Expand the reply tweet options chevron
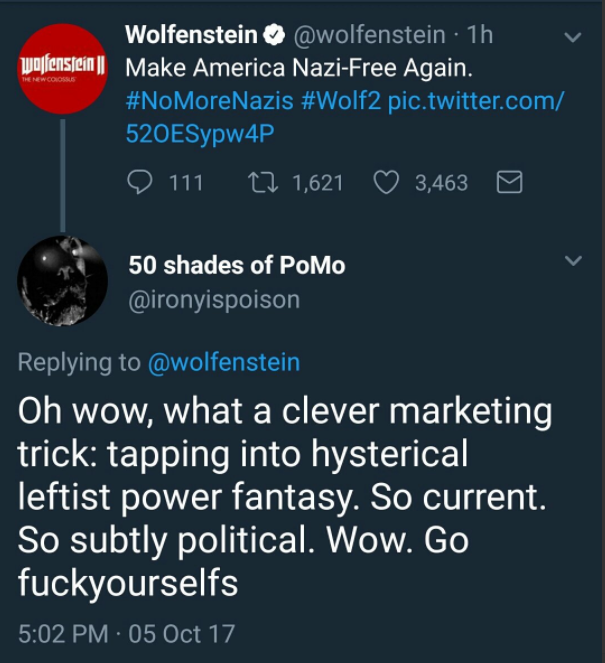This screenshot has width=605, height=663. (x=572, y=261)
